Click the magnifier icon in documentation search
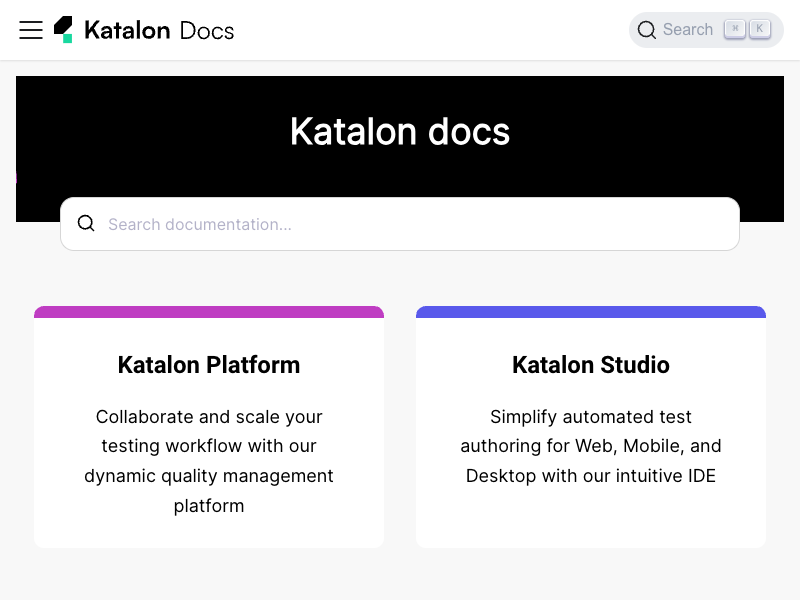The height and width of the screenshot is (600, 800). coord(86,223)
